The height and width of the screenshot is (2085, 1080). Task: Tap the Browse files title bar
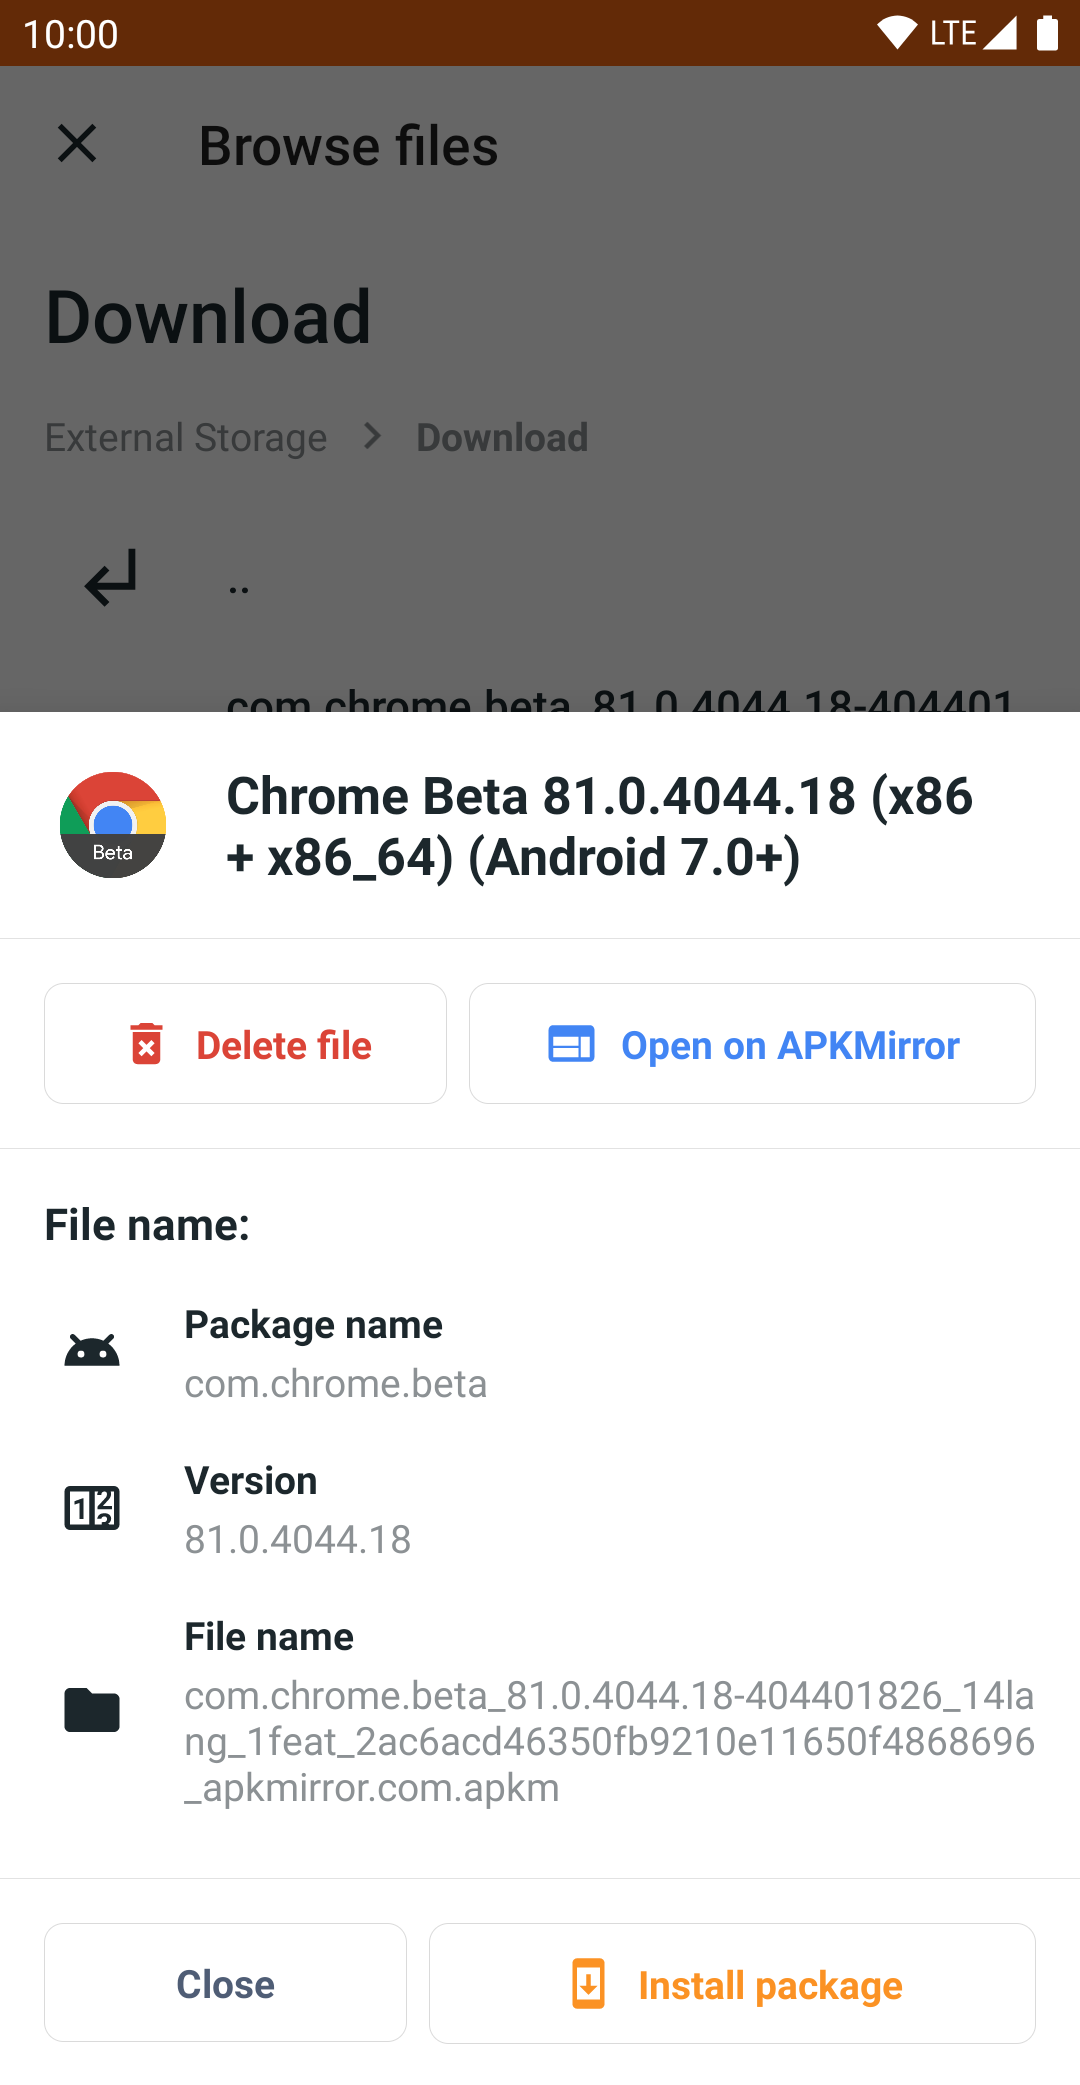[348, 144]
